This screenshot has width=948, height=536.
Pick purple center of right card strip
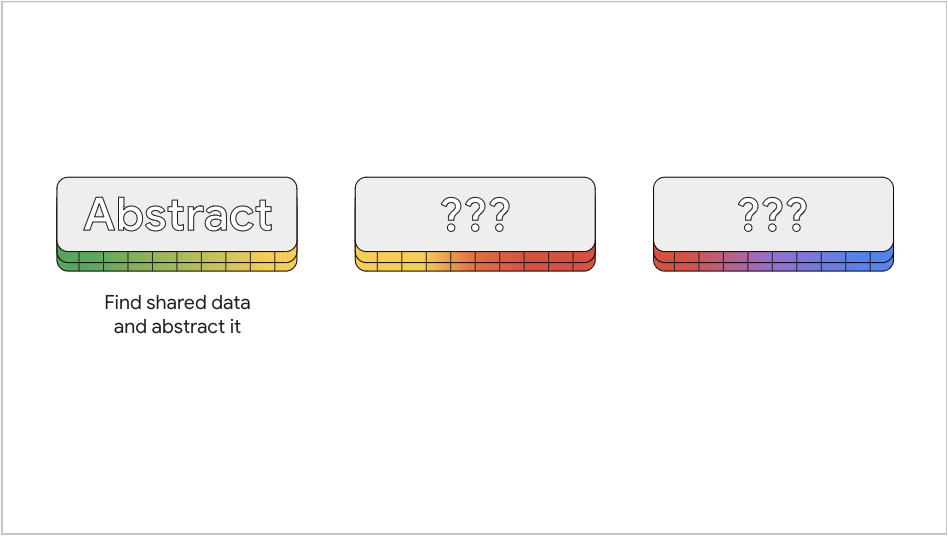pyautogui.click(x=773, y=260)
